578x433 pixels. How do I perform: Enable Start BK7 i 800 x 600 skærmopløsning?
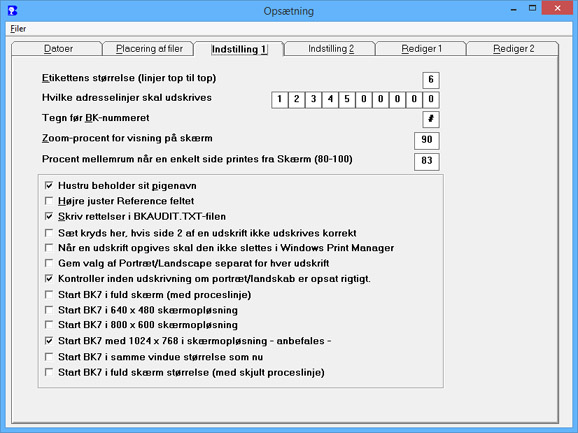[49, 325]
